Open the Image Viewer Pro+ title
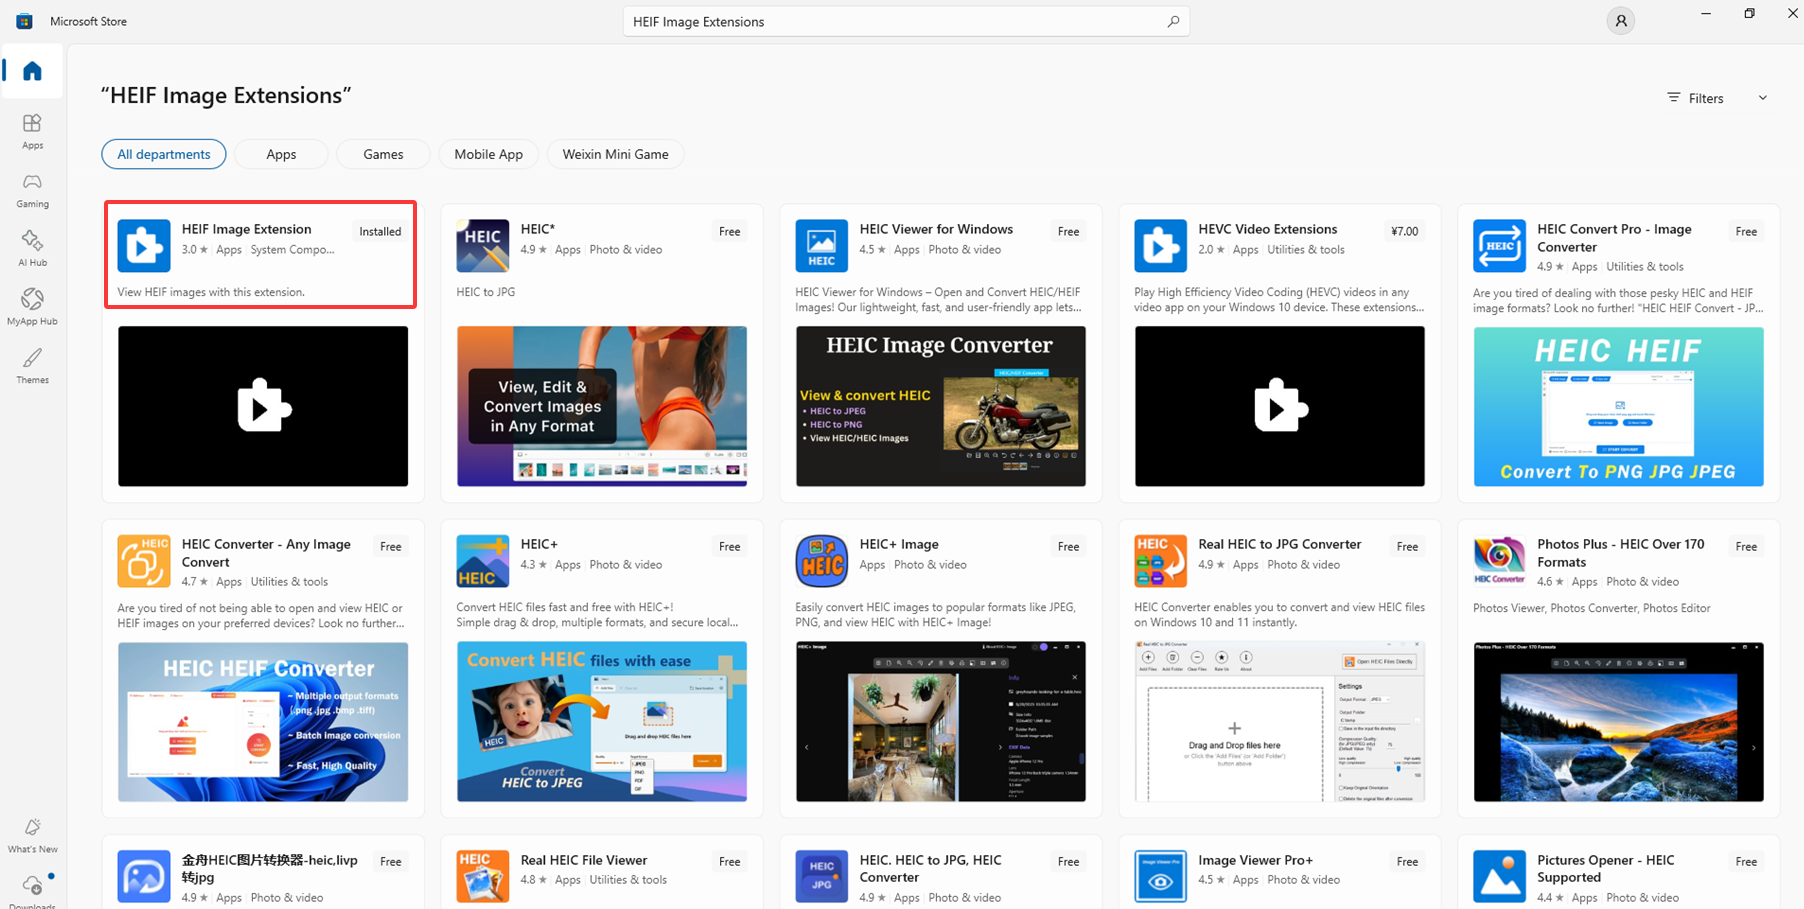Viewport: 1804px width, 909px height. 1256,860
